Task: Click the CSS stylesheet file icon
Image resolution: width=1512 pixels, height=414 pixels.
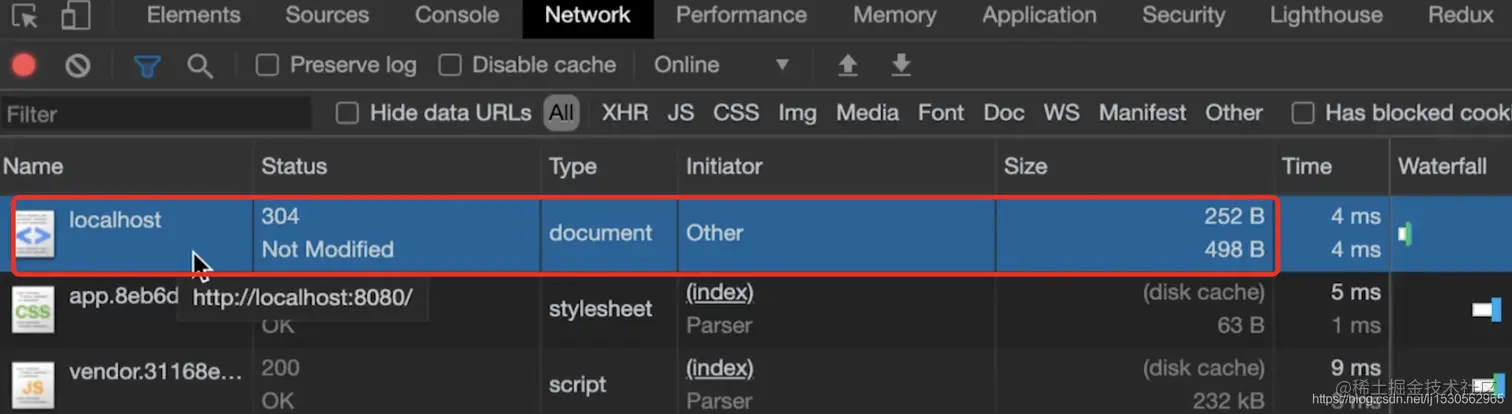Action: point(32,310)
